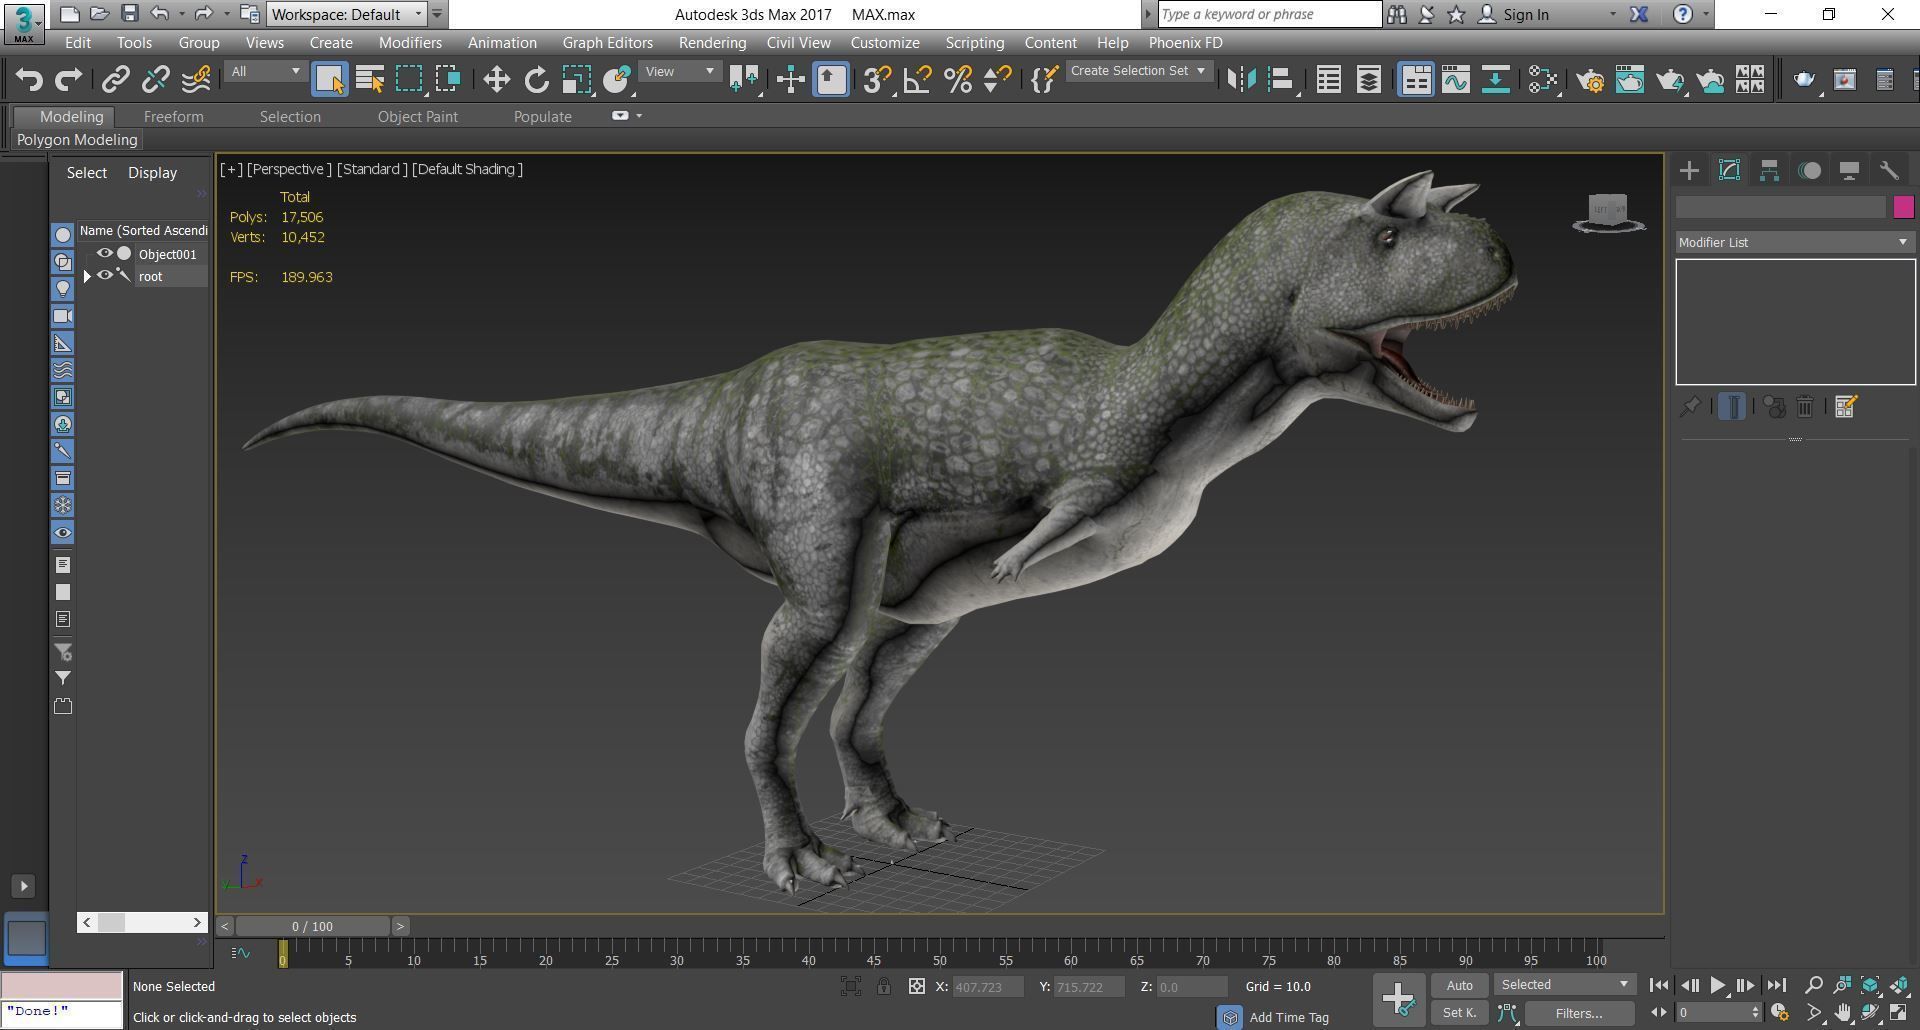Click the time slider 0 / 100 handle
The height and width of the screenshot is (1030, 1920).
pyautogui.click(x=313, y=926)
